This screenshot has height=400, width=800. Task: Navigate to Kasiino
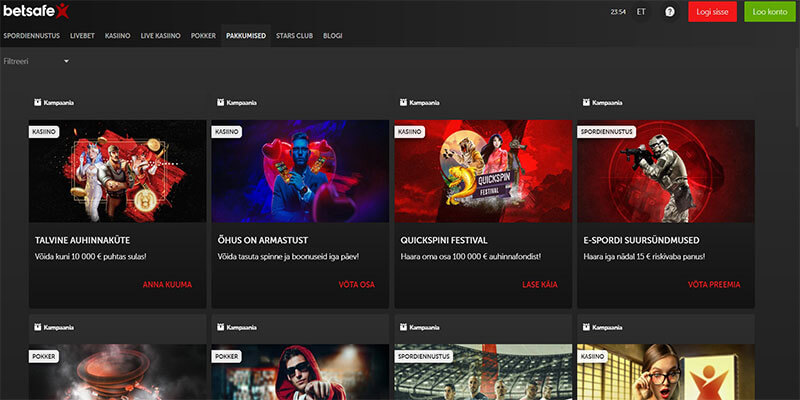117,36
